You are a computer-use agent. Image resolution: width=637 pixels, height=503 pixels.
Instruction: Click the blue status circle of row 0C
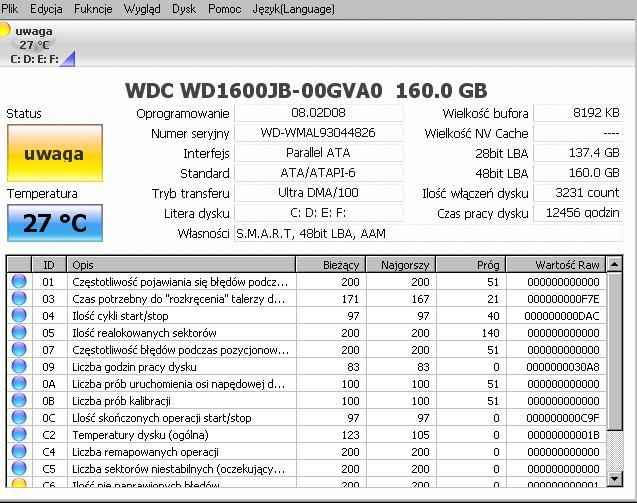pos(19,417)
